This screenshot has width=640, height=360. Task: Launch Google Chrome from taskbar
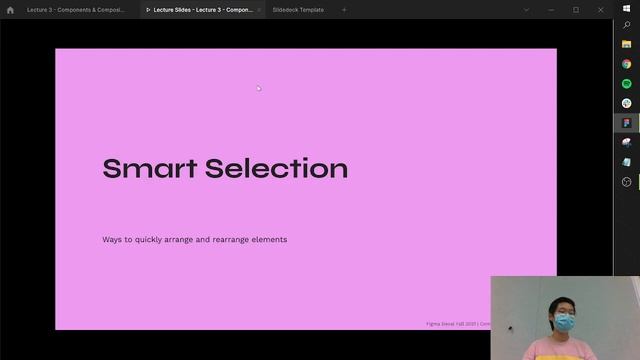627,64
